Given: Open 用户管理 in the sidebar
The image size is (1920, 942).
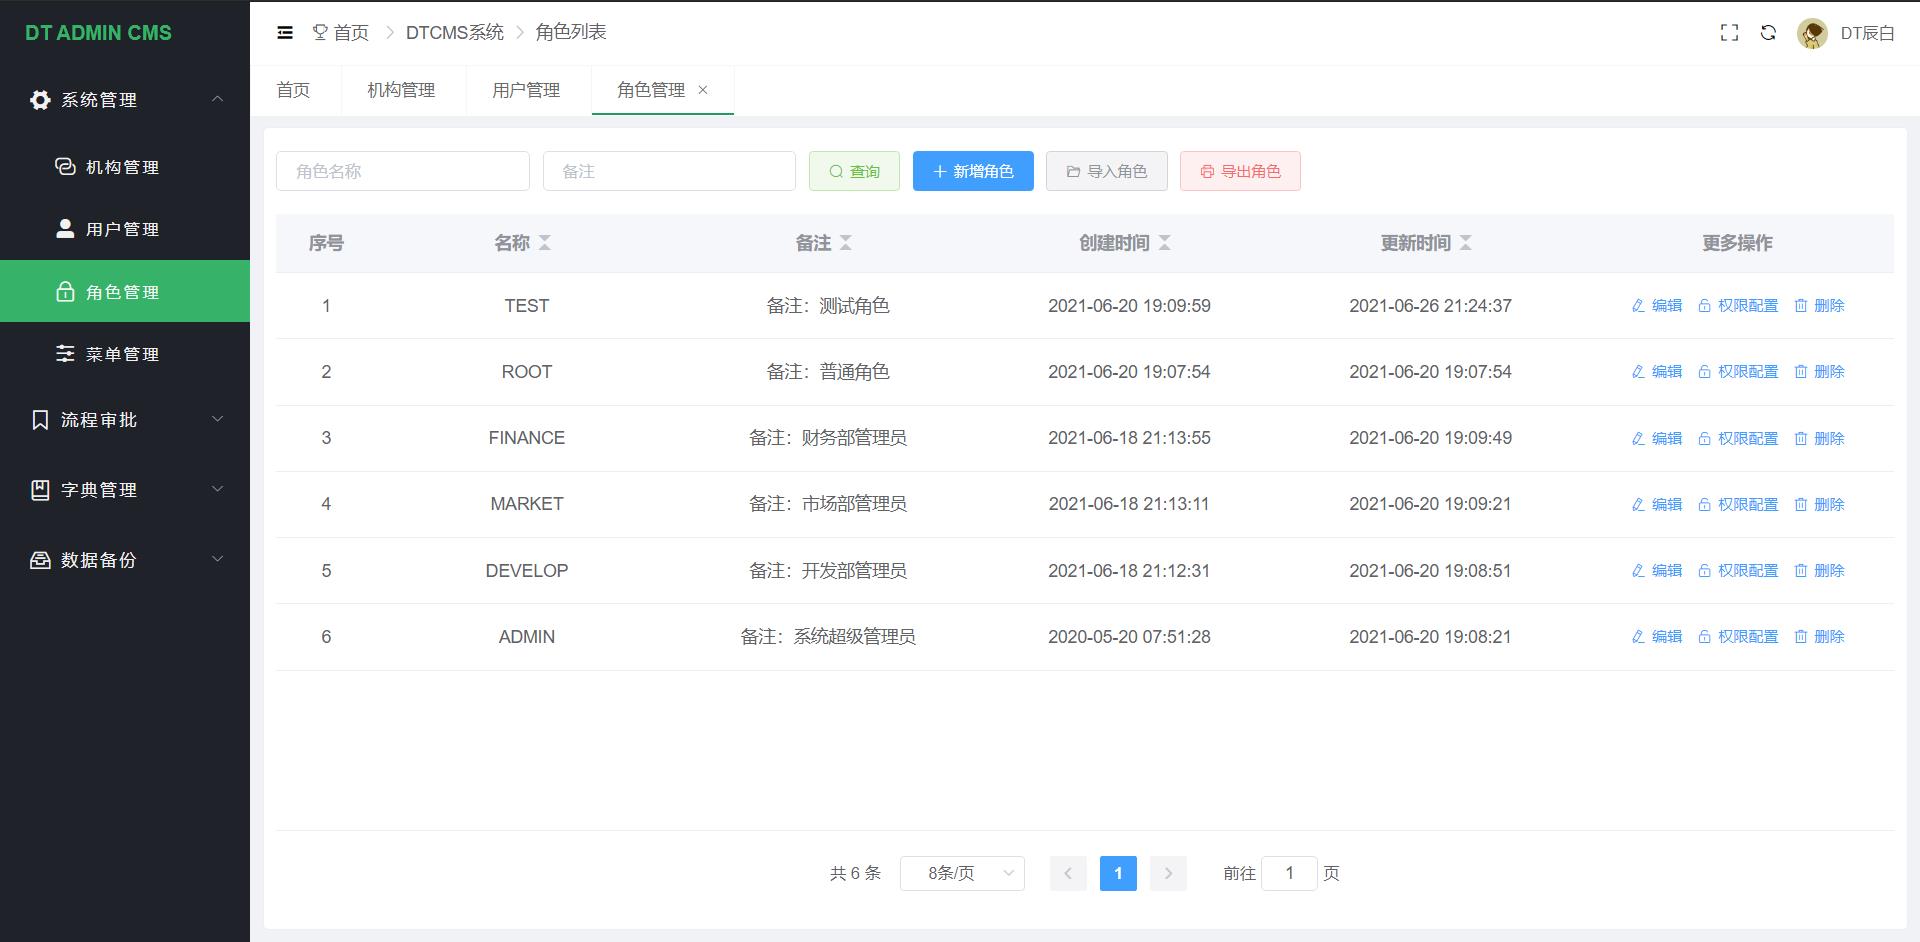Looking at the screenshot, I should click(x=125, y=229).
